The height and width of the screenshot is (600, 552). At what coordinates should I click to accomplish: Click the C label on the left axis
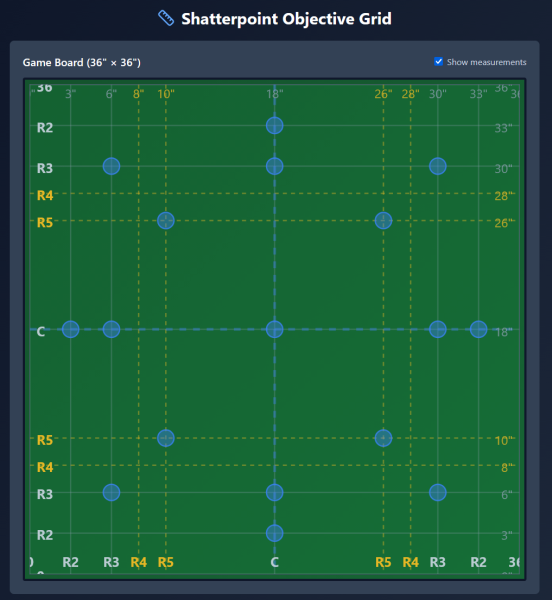(41, 332)
